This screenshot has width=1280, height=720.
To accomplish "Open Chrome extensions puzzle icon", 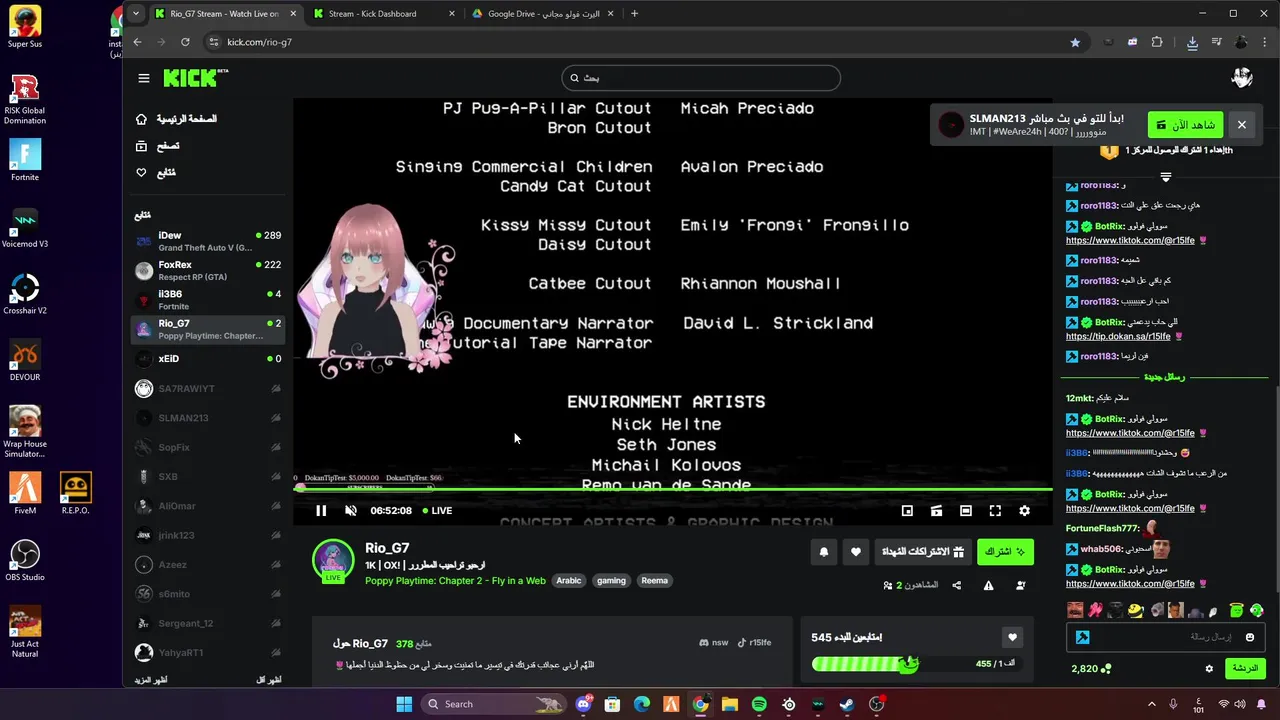I will 1157,42.
